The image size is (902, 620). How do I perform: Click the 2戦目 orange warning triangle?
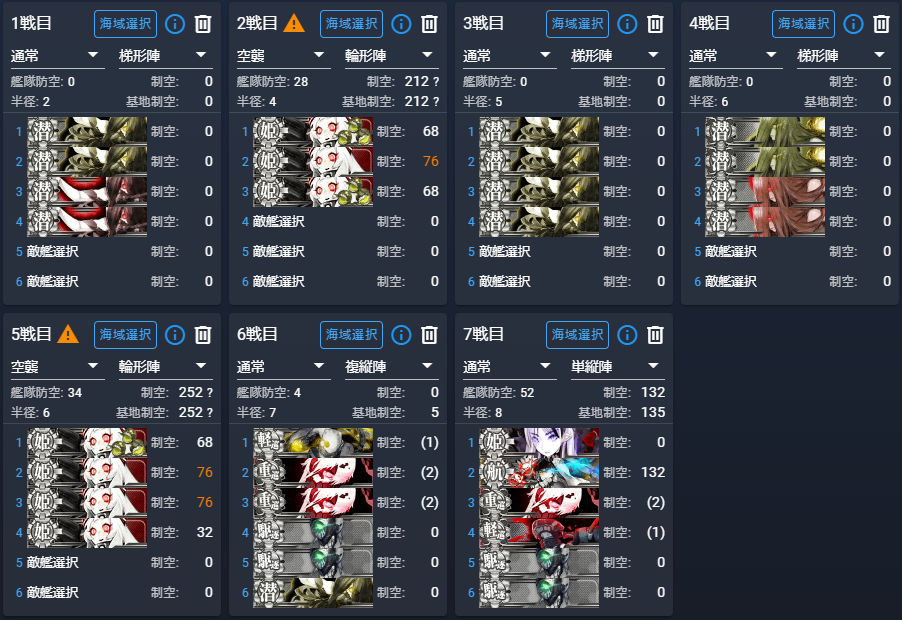pyautogui.click(x=294, y=23)
